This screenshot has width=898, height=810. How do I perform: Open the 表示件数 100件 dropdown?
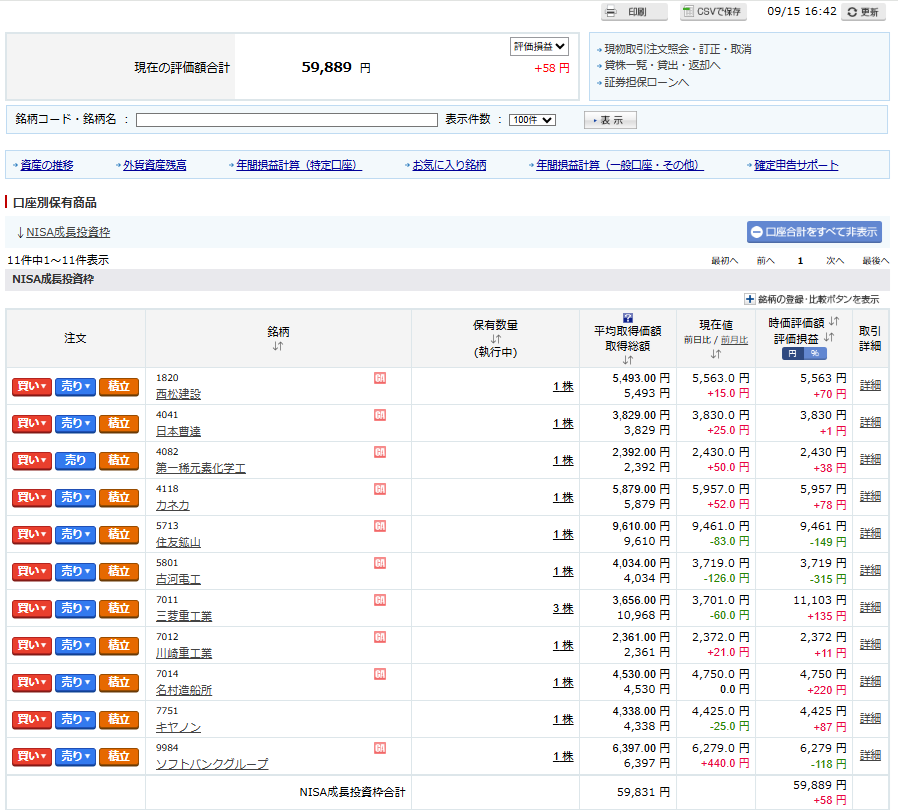point(532,120)
